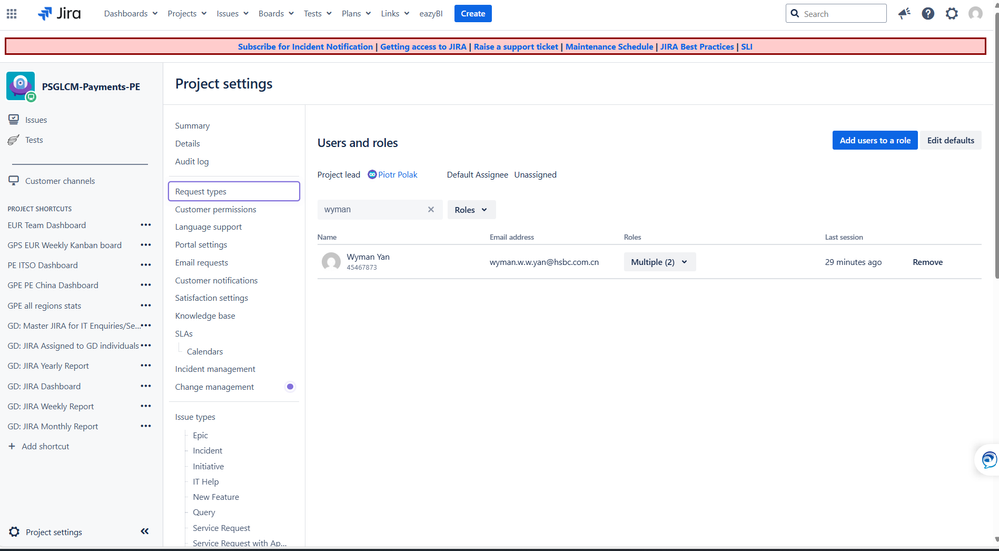
Task: Expand the Plans menu
Action: [356, 13]
